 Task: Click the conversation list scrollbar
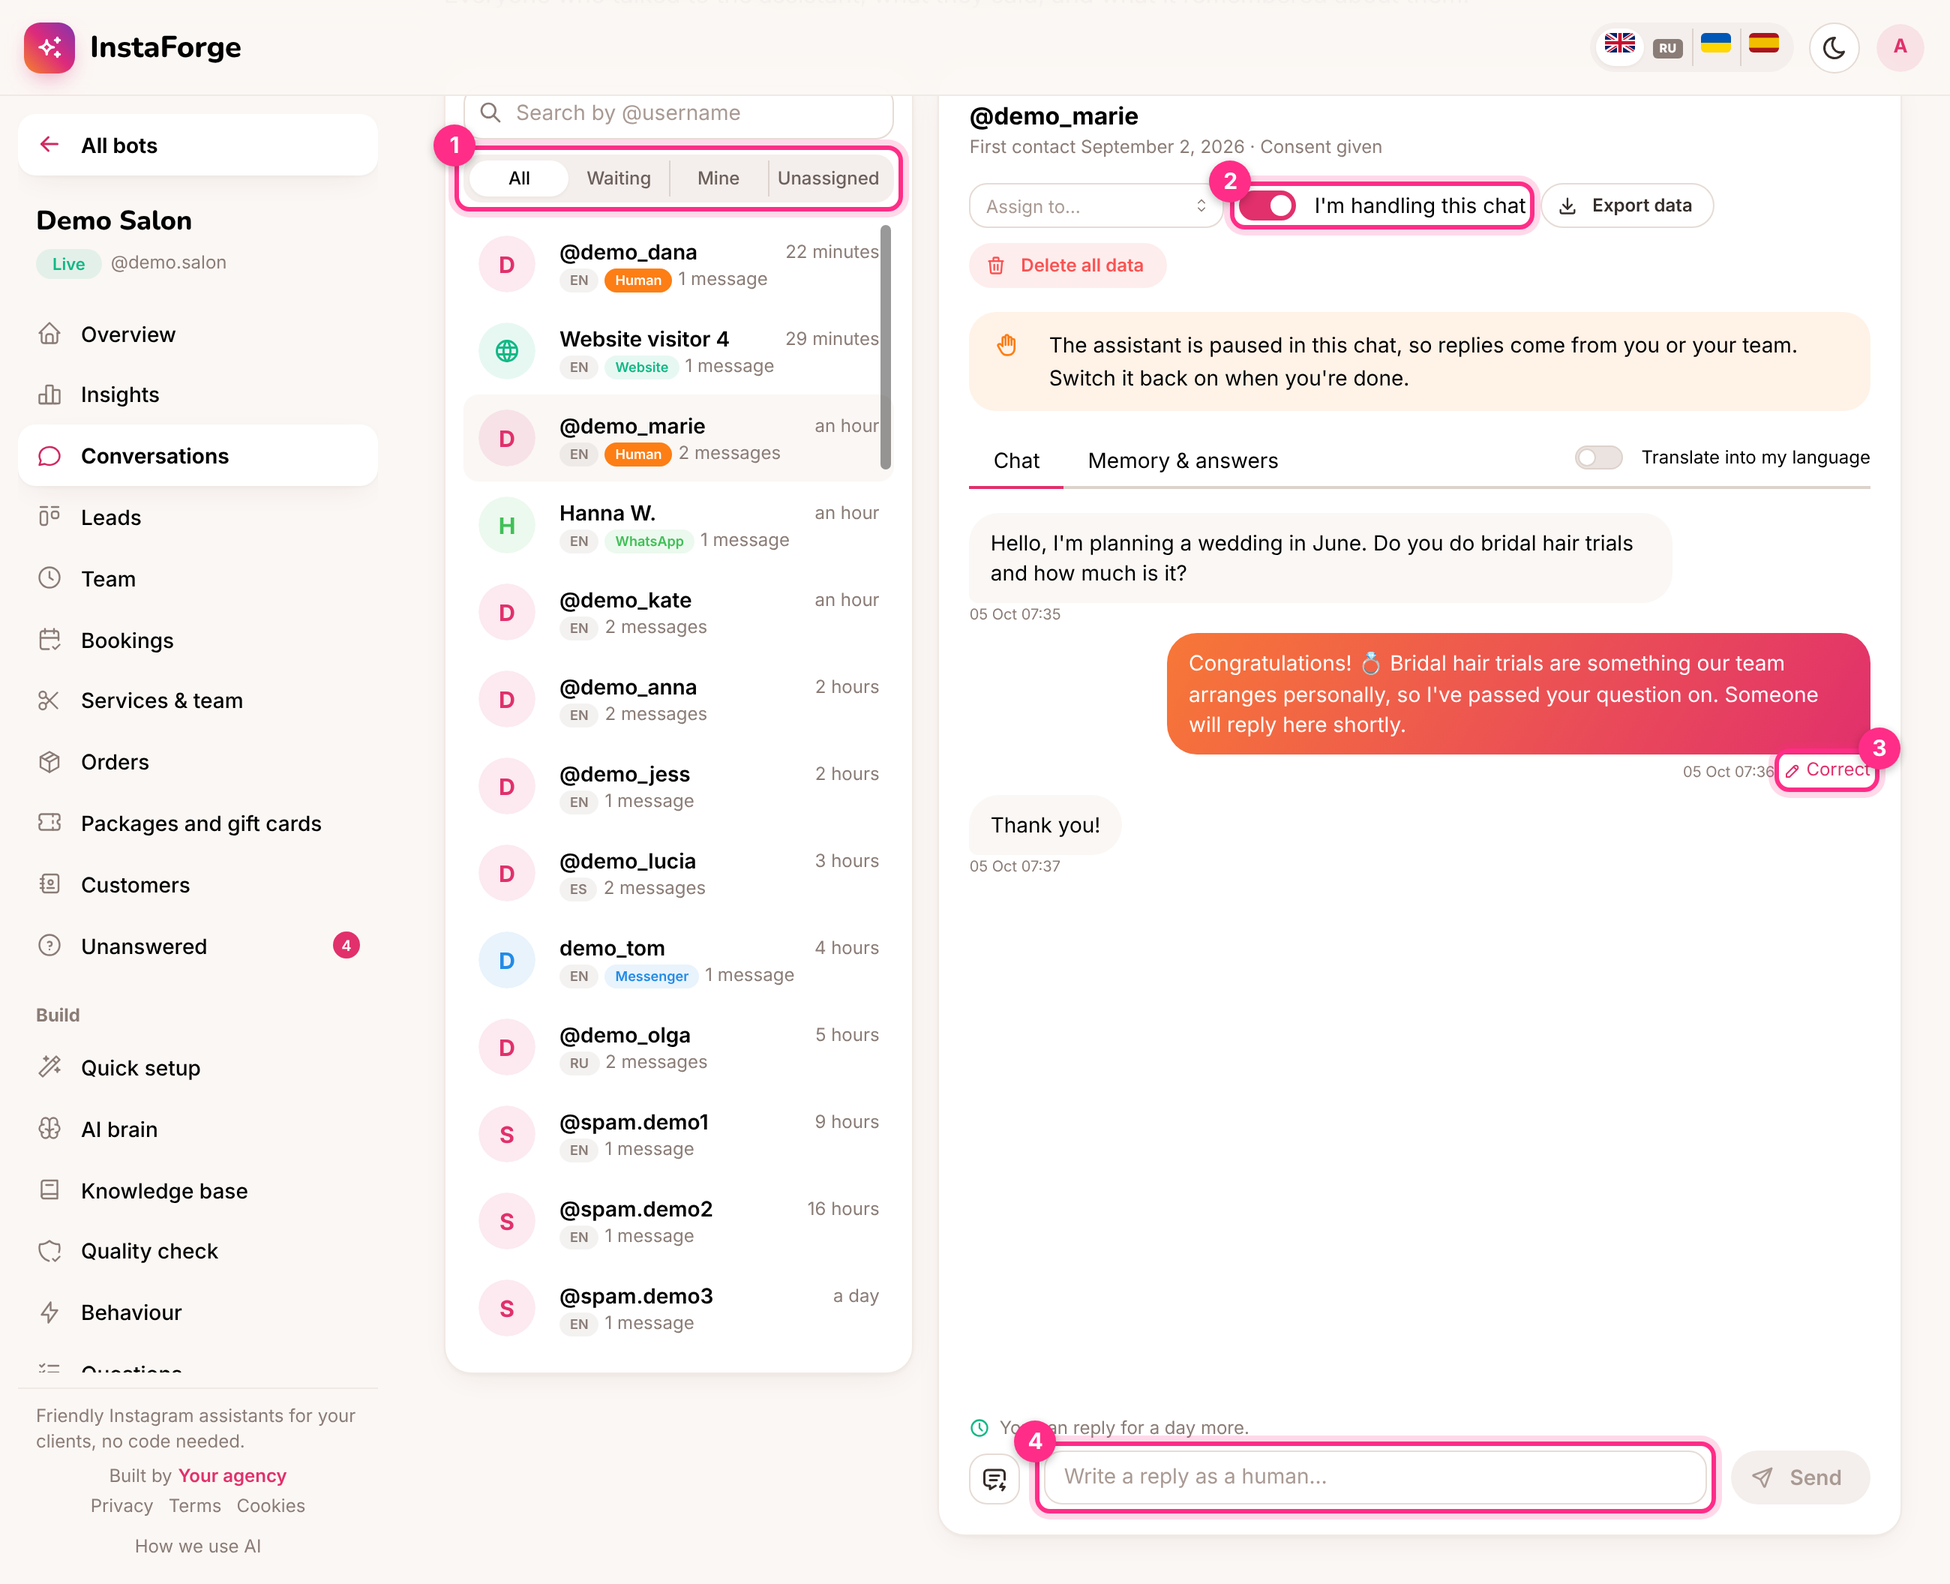pyautogui.click(x=885, y=348)
